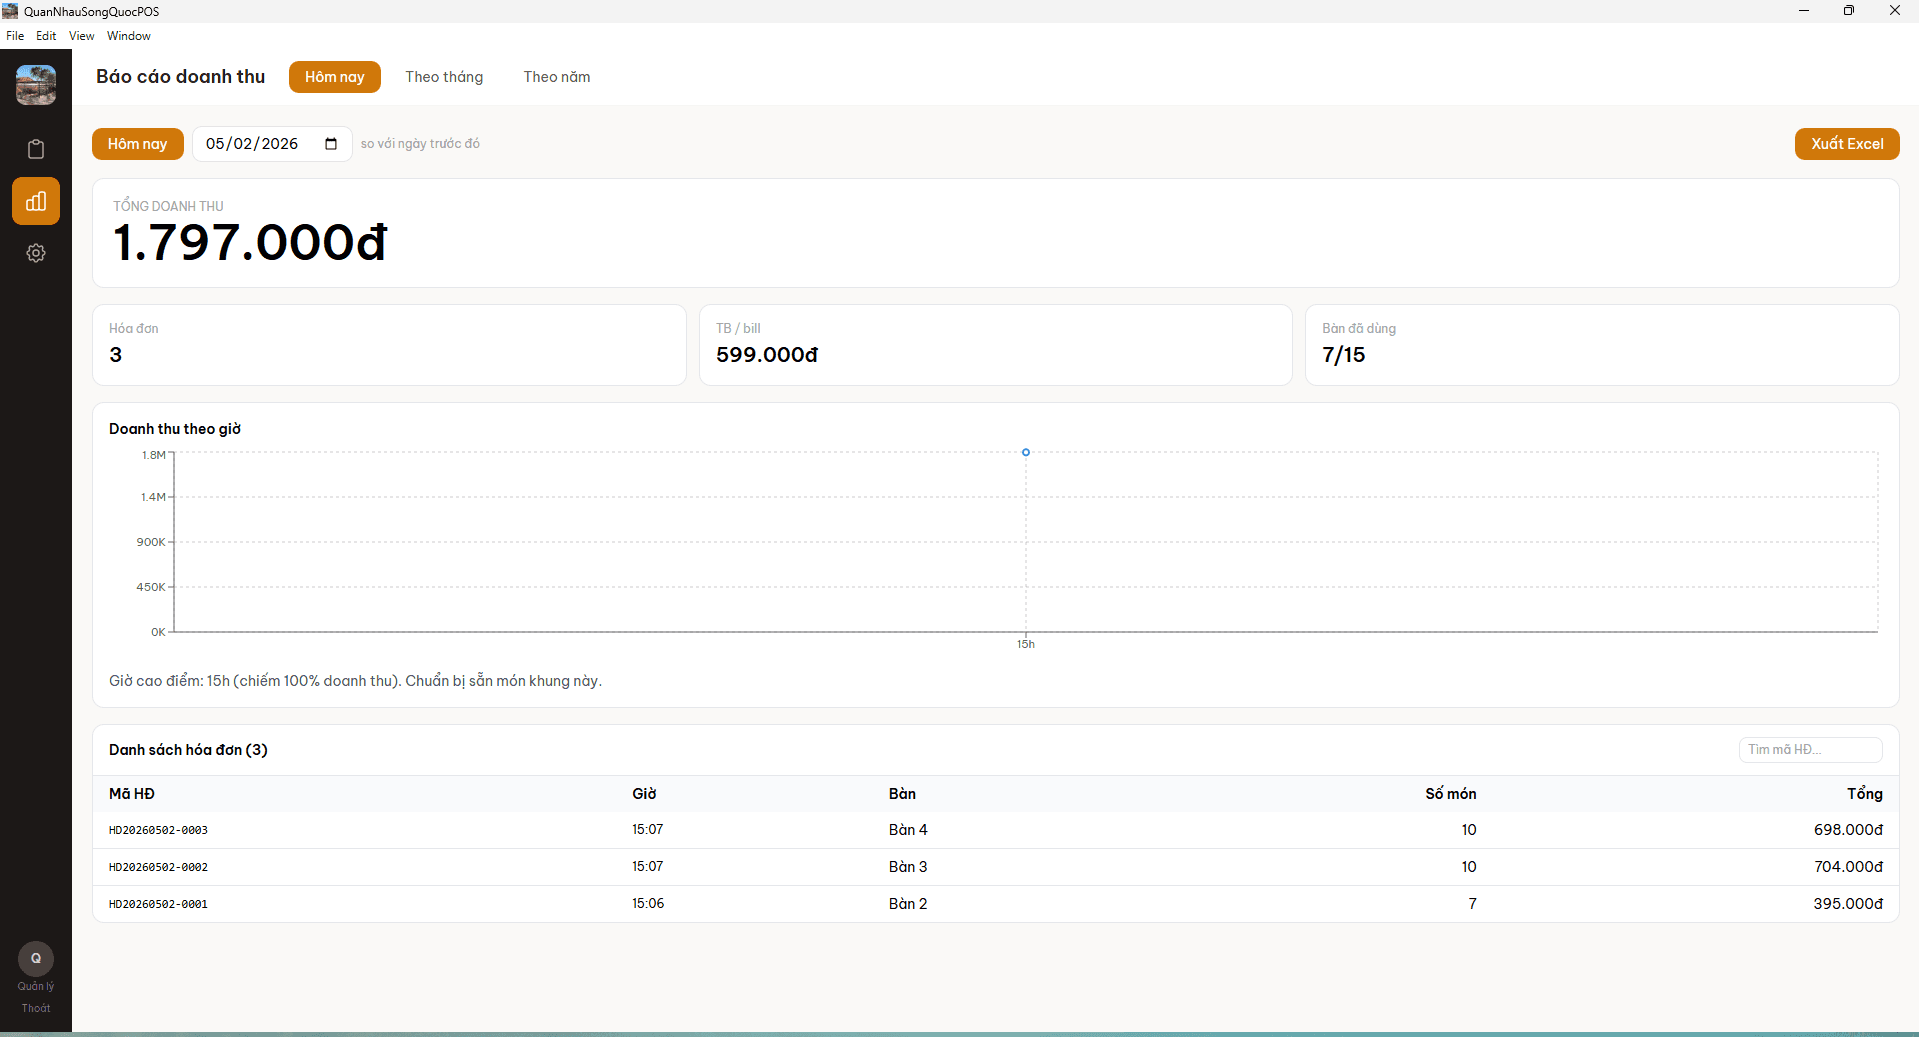Viewport: 1919px width, 1037px height.
Task: Click the Bàn 3 cell
Action: tap(908, 867)
